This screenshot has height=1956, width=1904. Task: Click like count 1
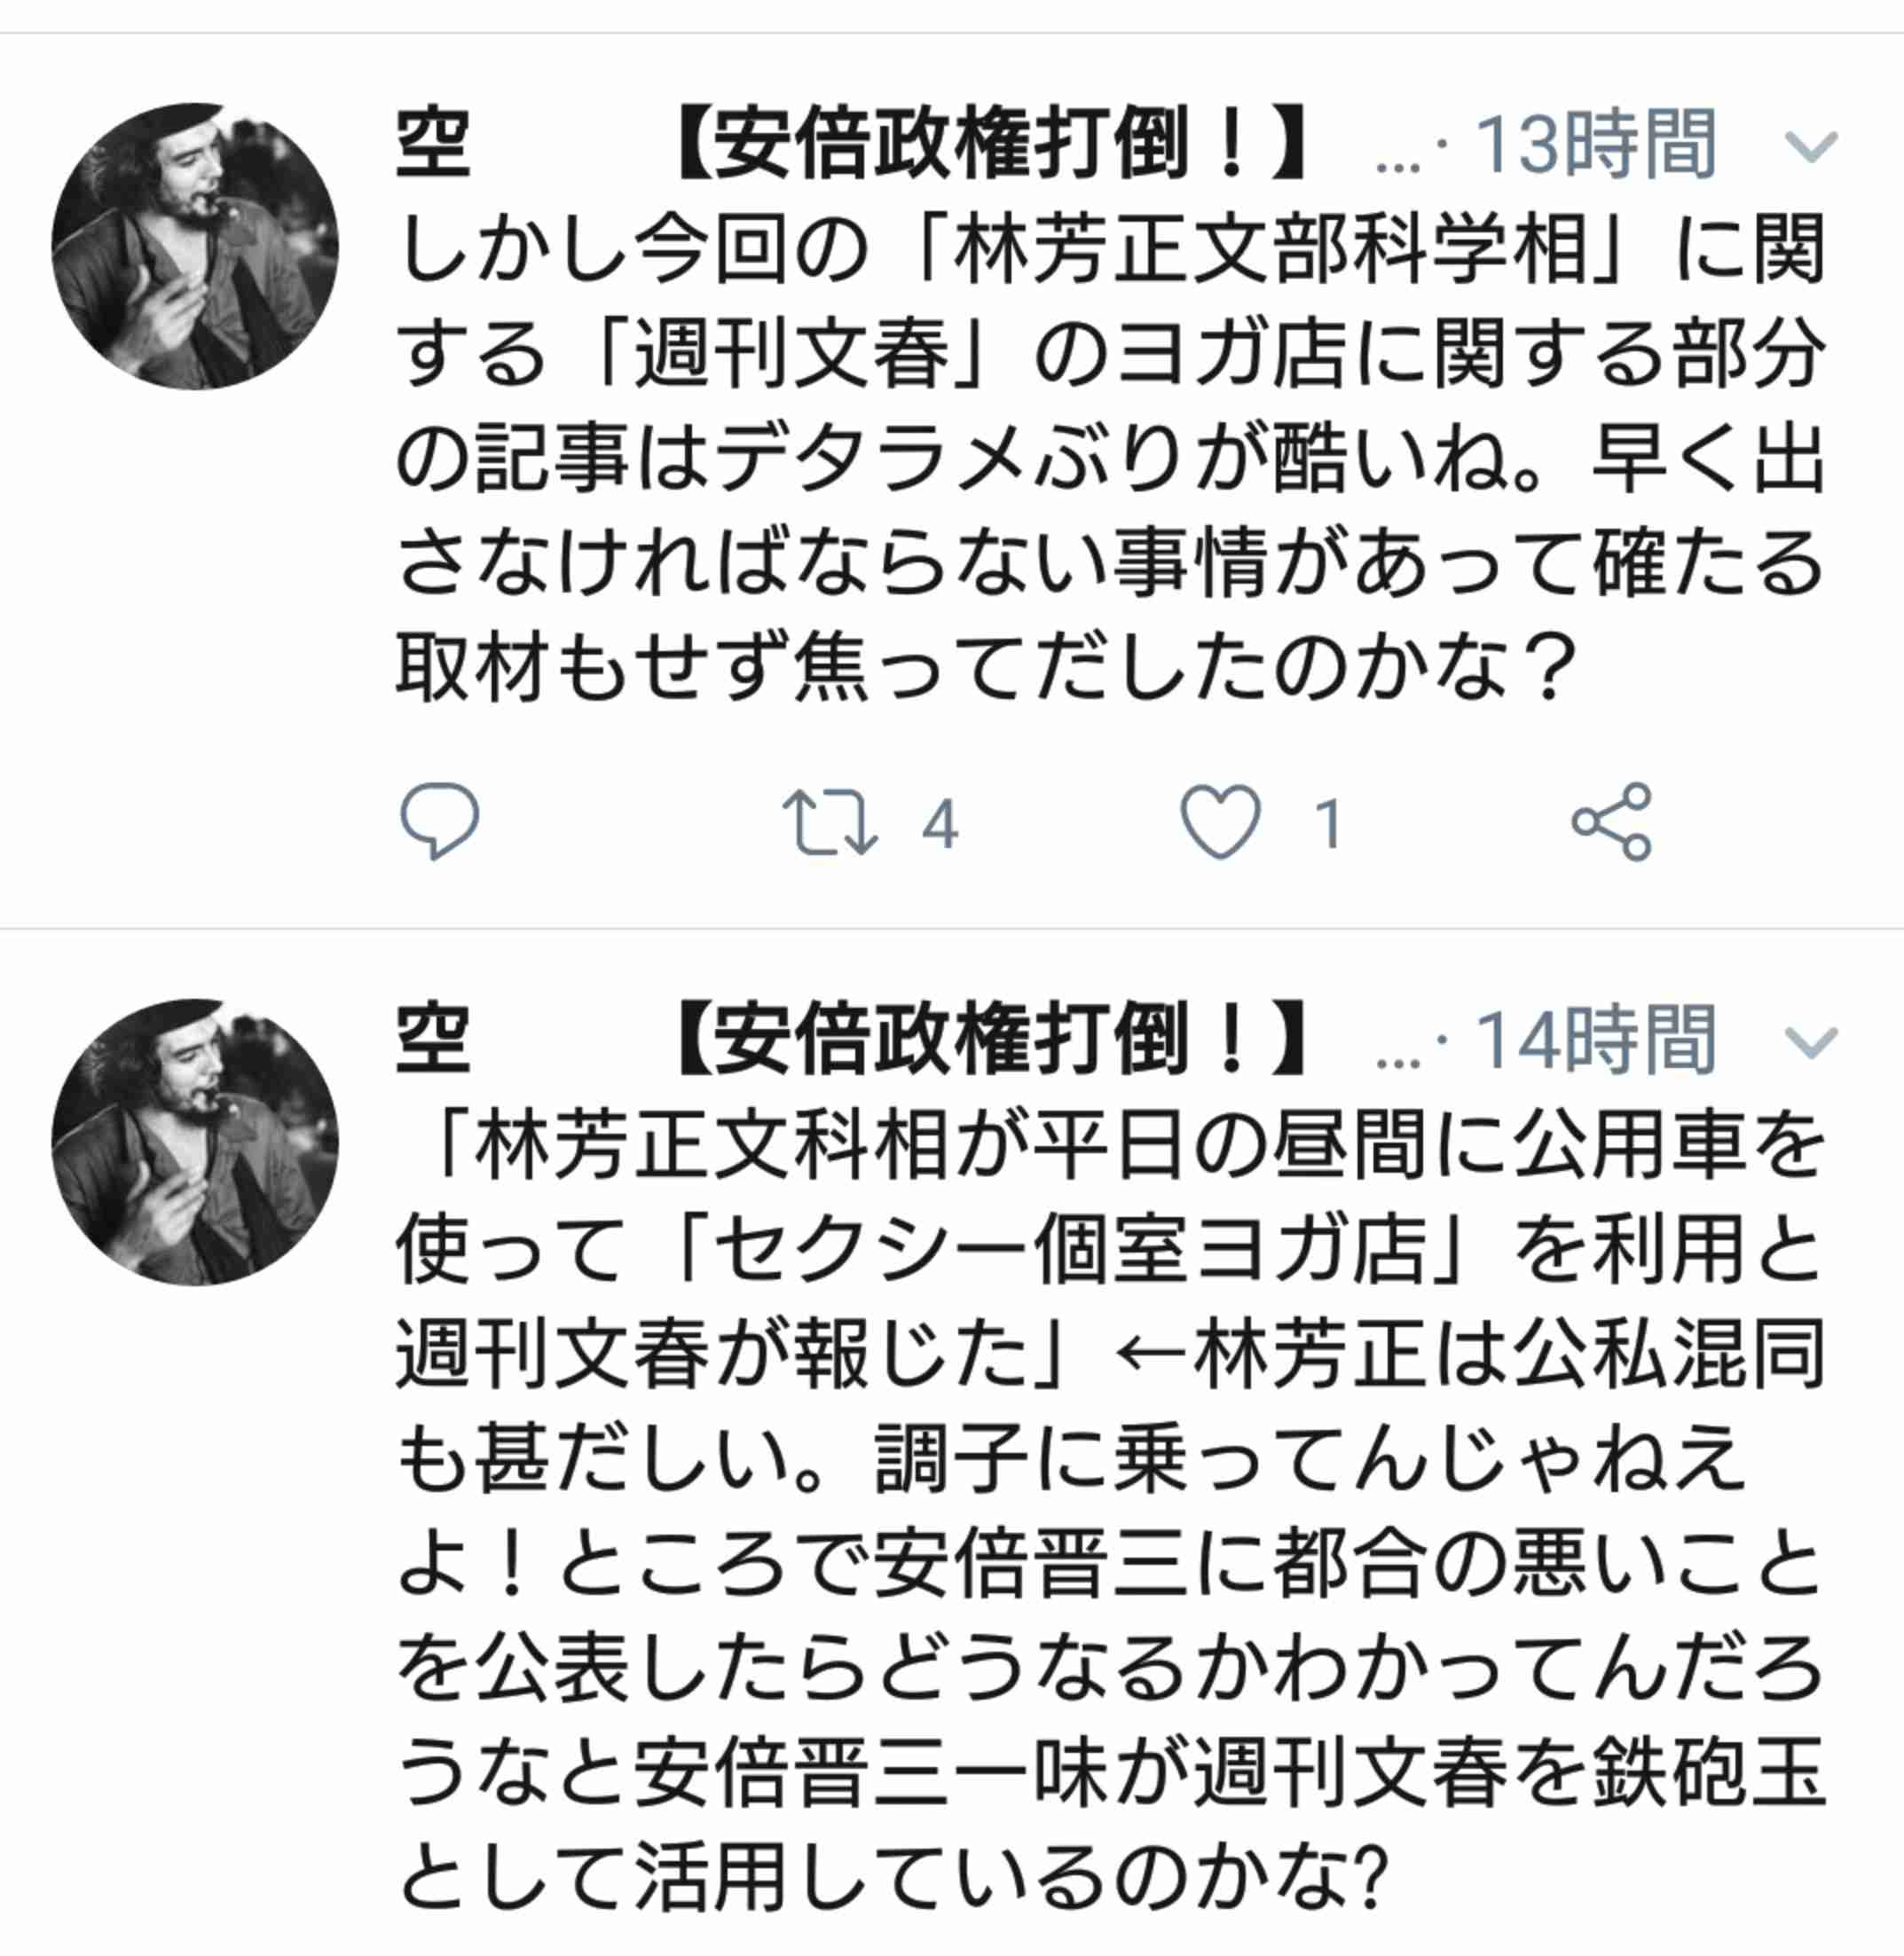pos(1328,825)
